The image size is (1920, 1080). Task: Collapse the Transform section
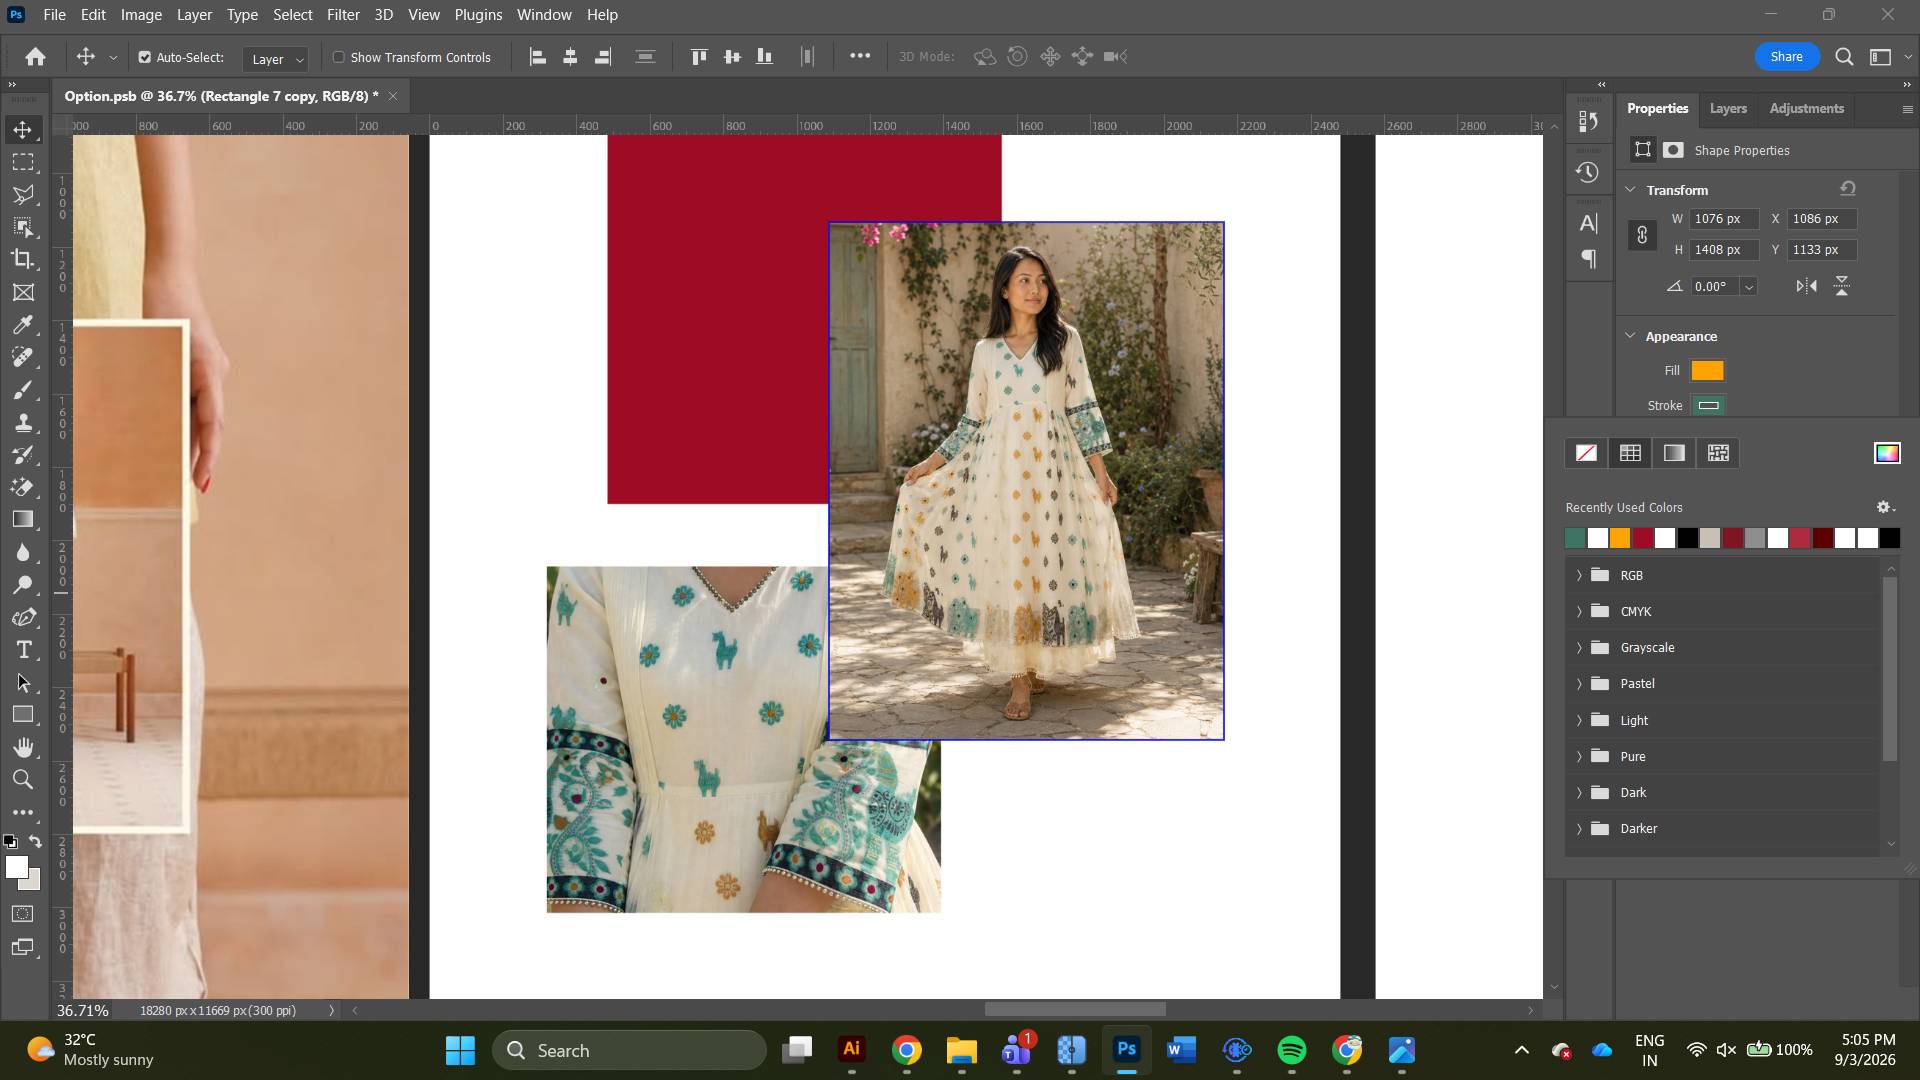click(x=1630, y=190)
